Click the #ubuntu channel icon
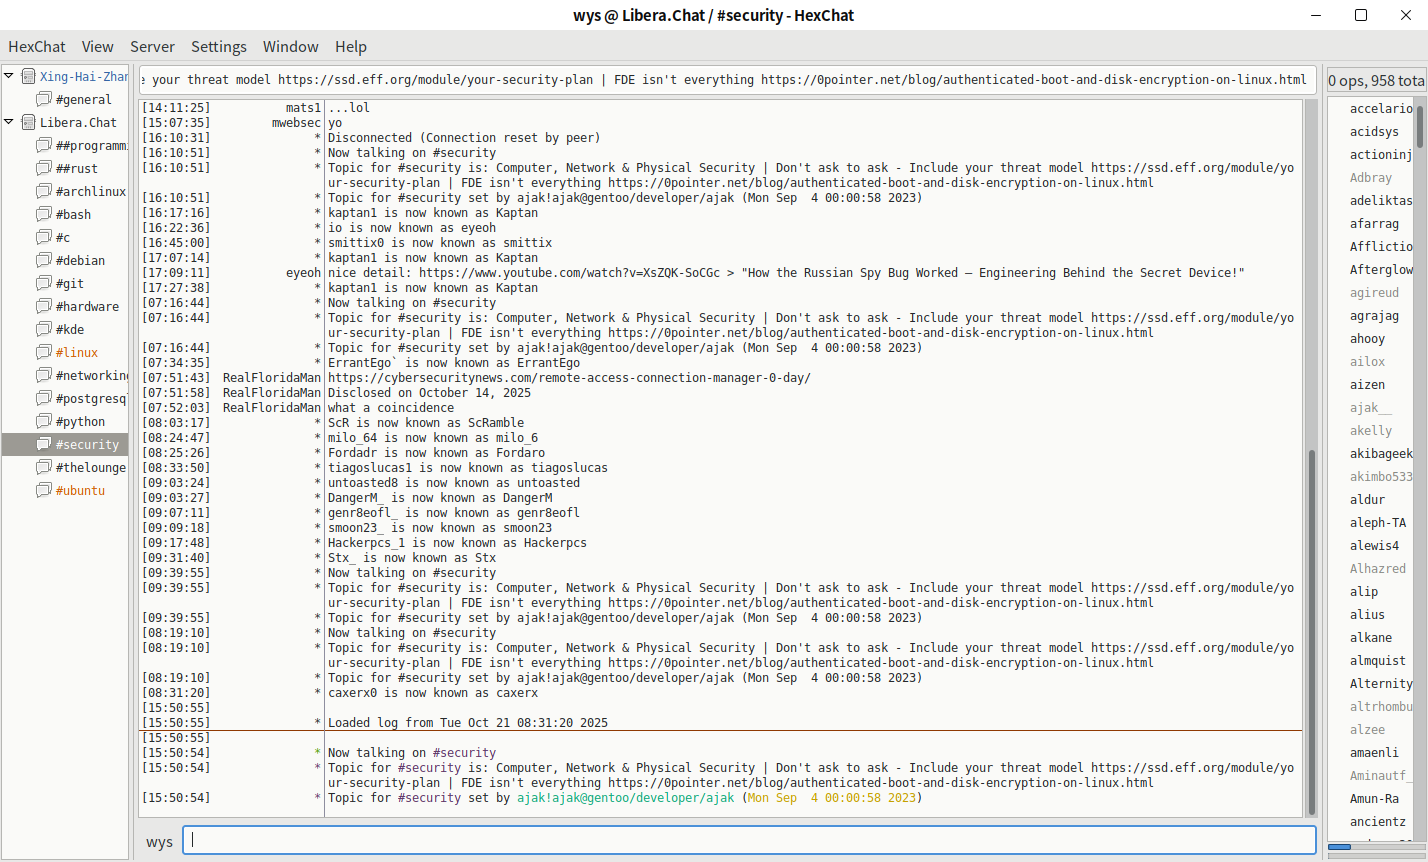This screenshot has width=1428, height=862. point(43,490)
